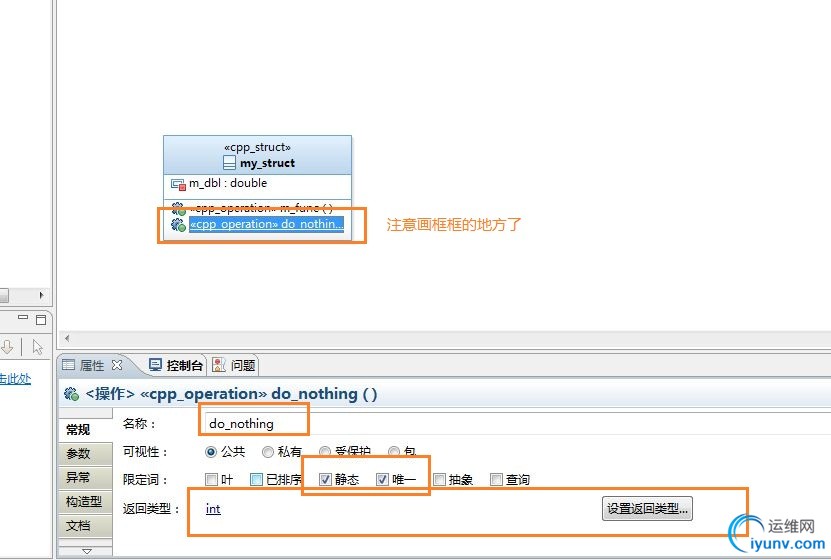831x560 pixels.
Task: Click the operation gear icon in properties header
Action: pos(72,394)
